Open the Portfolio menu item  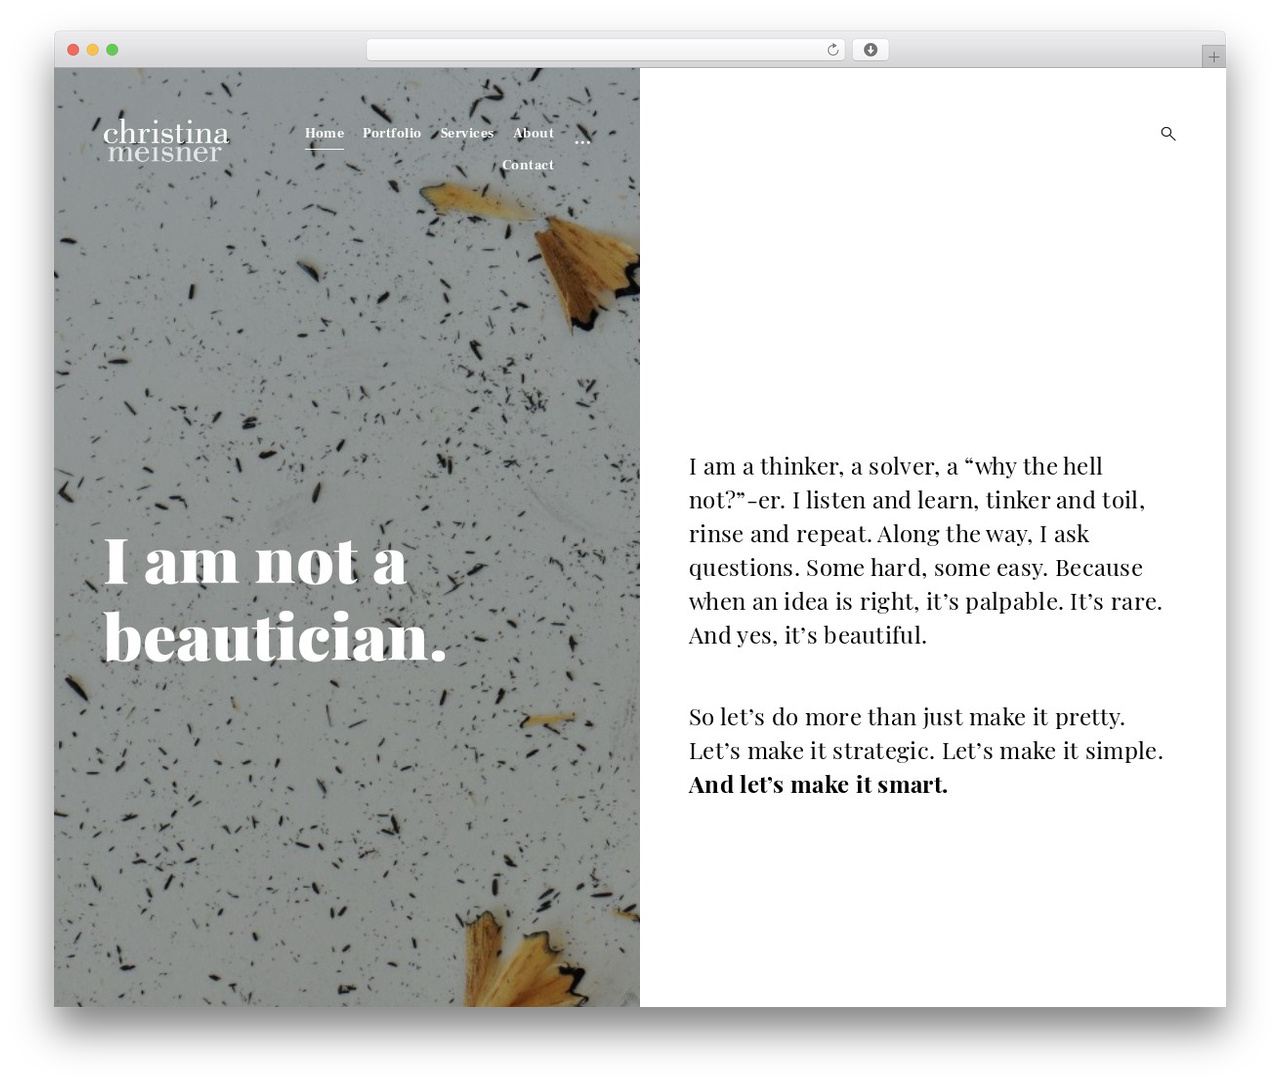pyautogui.click(x=392, y=133)
